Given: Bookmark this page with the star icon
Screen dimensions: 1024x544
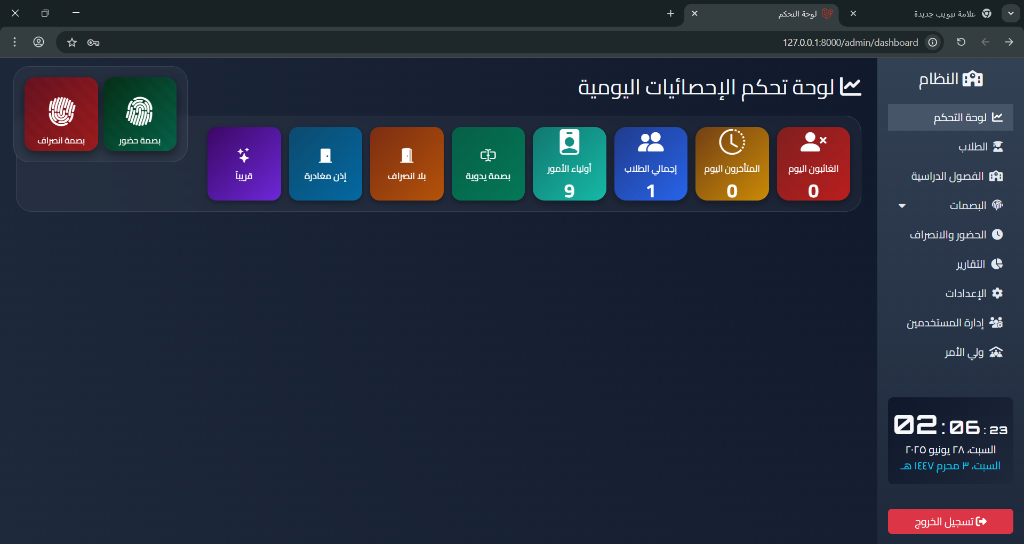Looking at the screenshot, I should click(72, 42).
